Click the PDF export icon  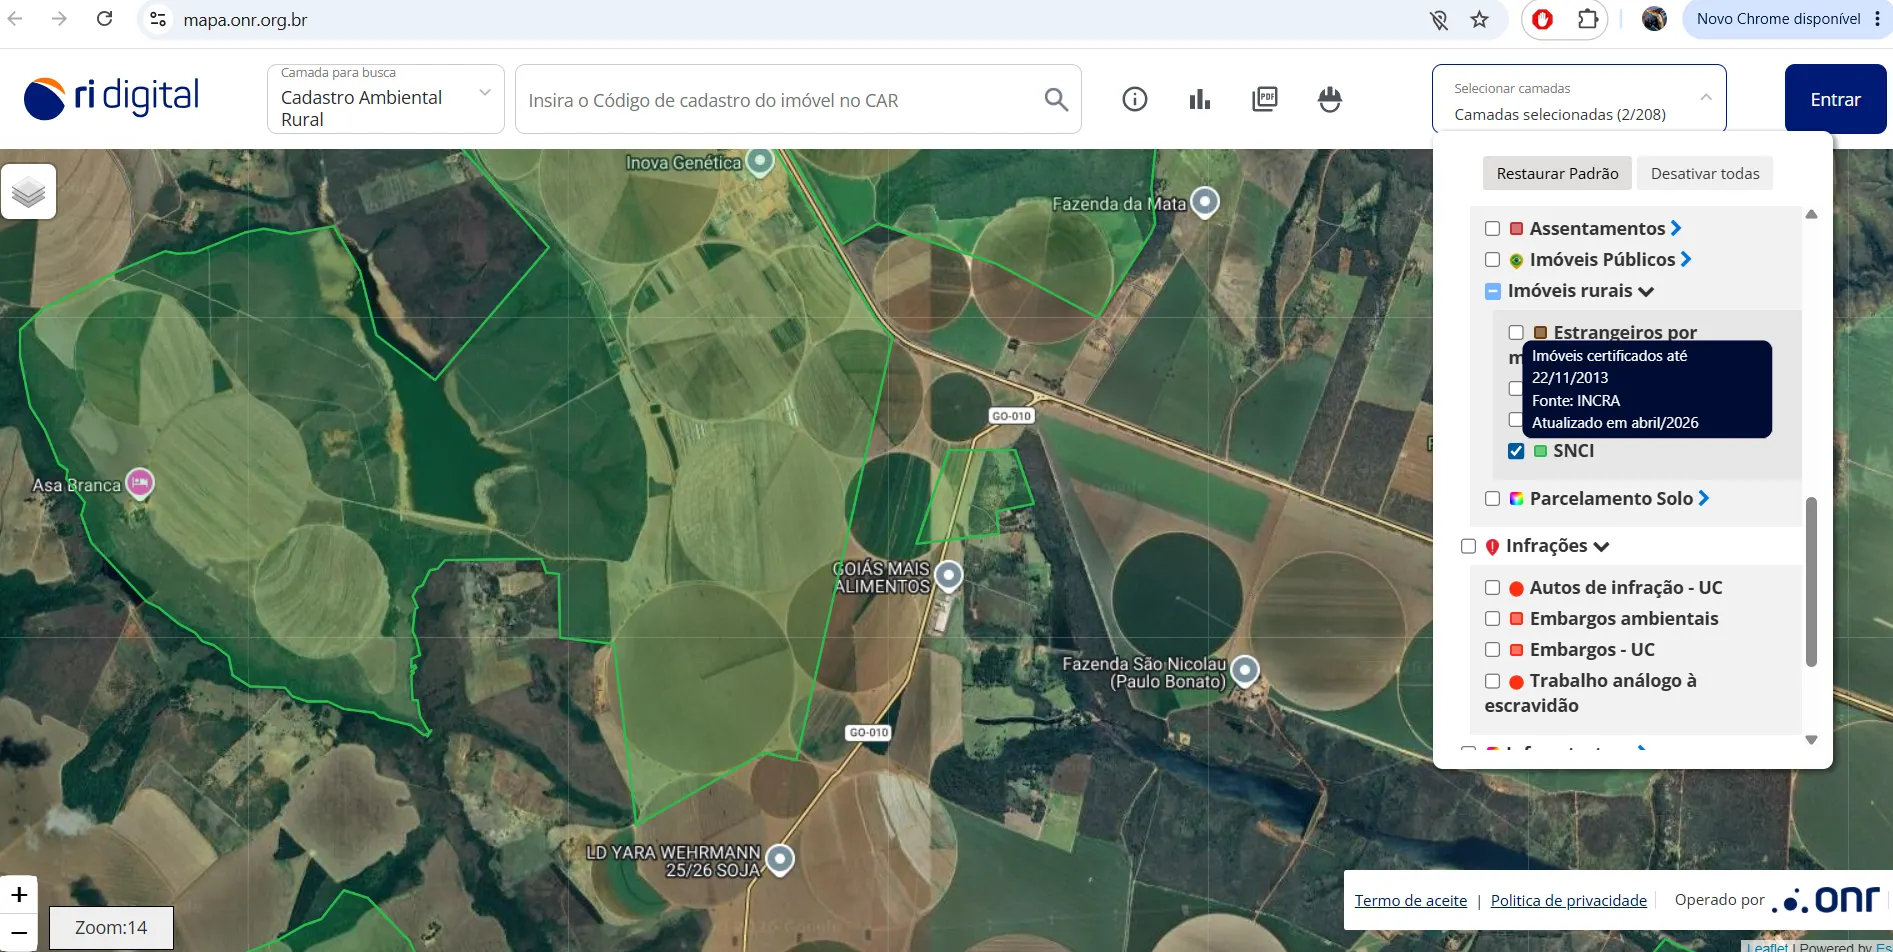(x=1265, y=99)
